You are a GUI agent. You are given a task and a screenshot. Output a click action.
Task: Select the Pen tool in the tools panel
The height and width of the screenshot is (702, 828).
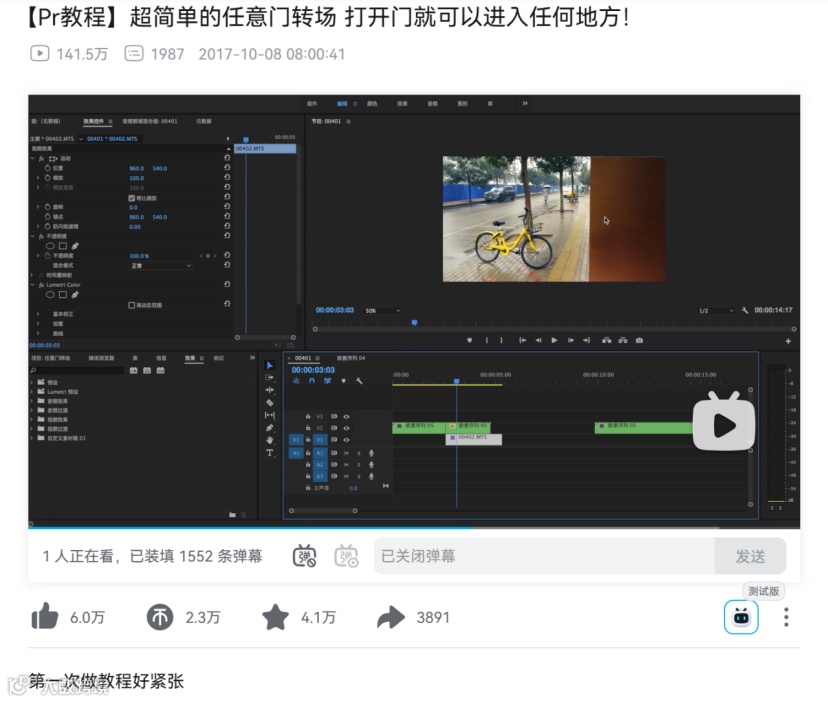coord(269,427)
